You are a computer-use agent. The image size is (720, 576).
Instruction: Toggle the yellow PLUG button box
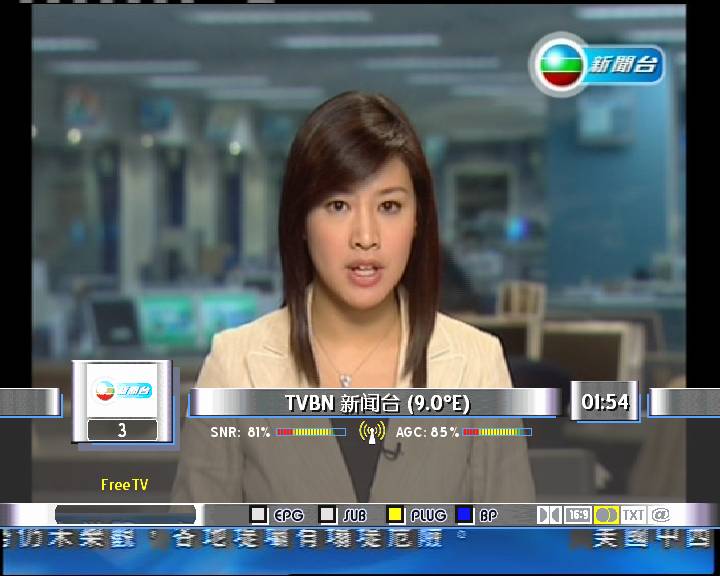click(x=396, y=515)
